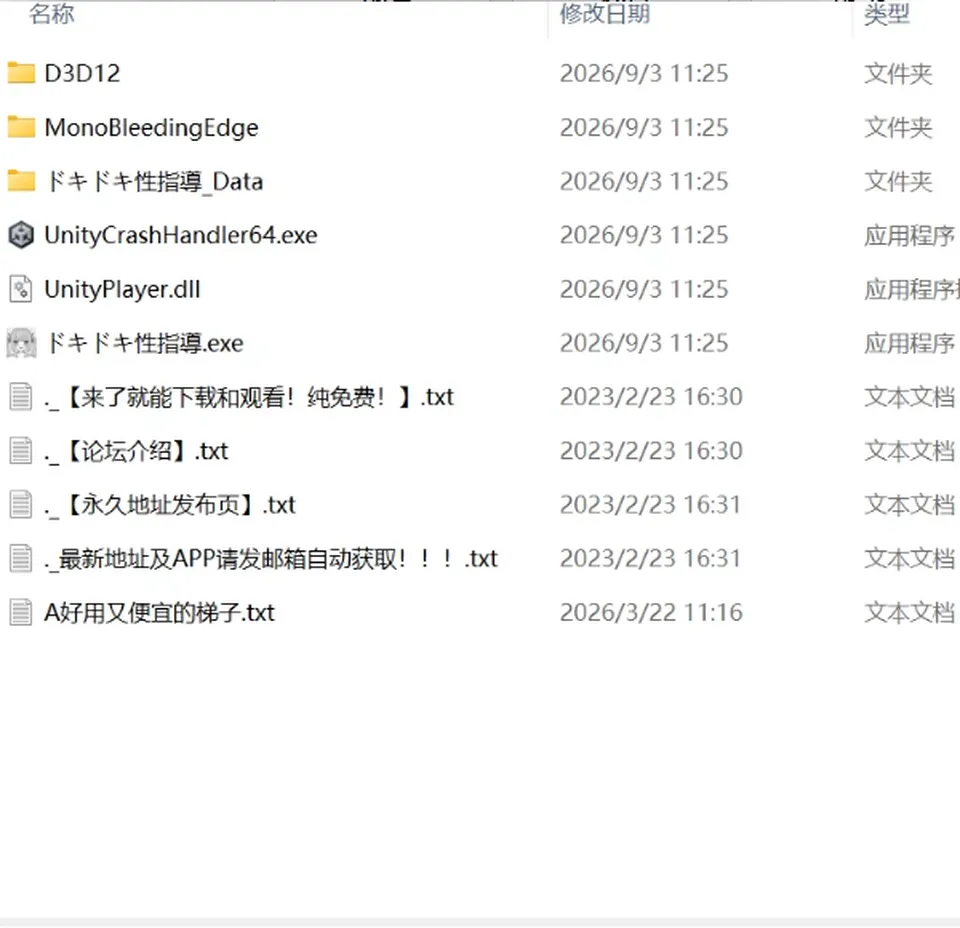Select the D3D12 folder icon

pos(21,73)
